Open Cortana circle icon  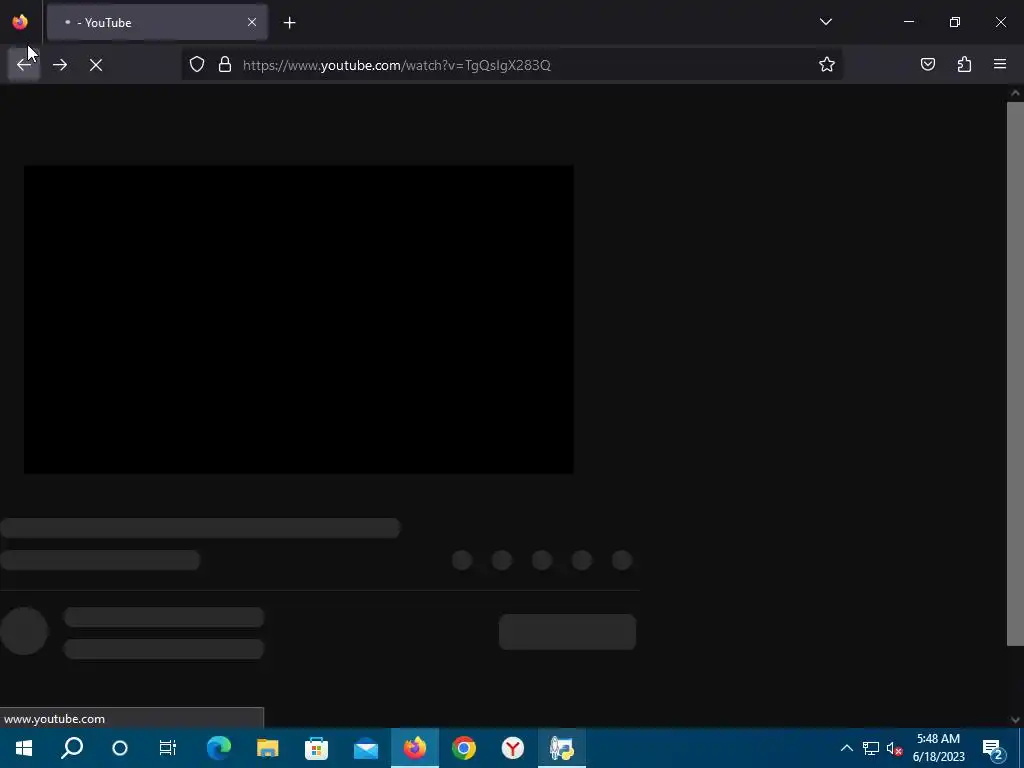[120, 748]
